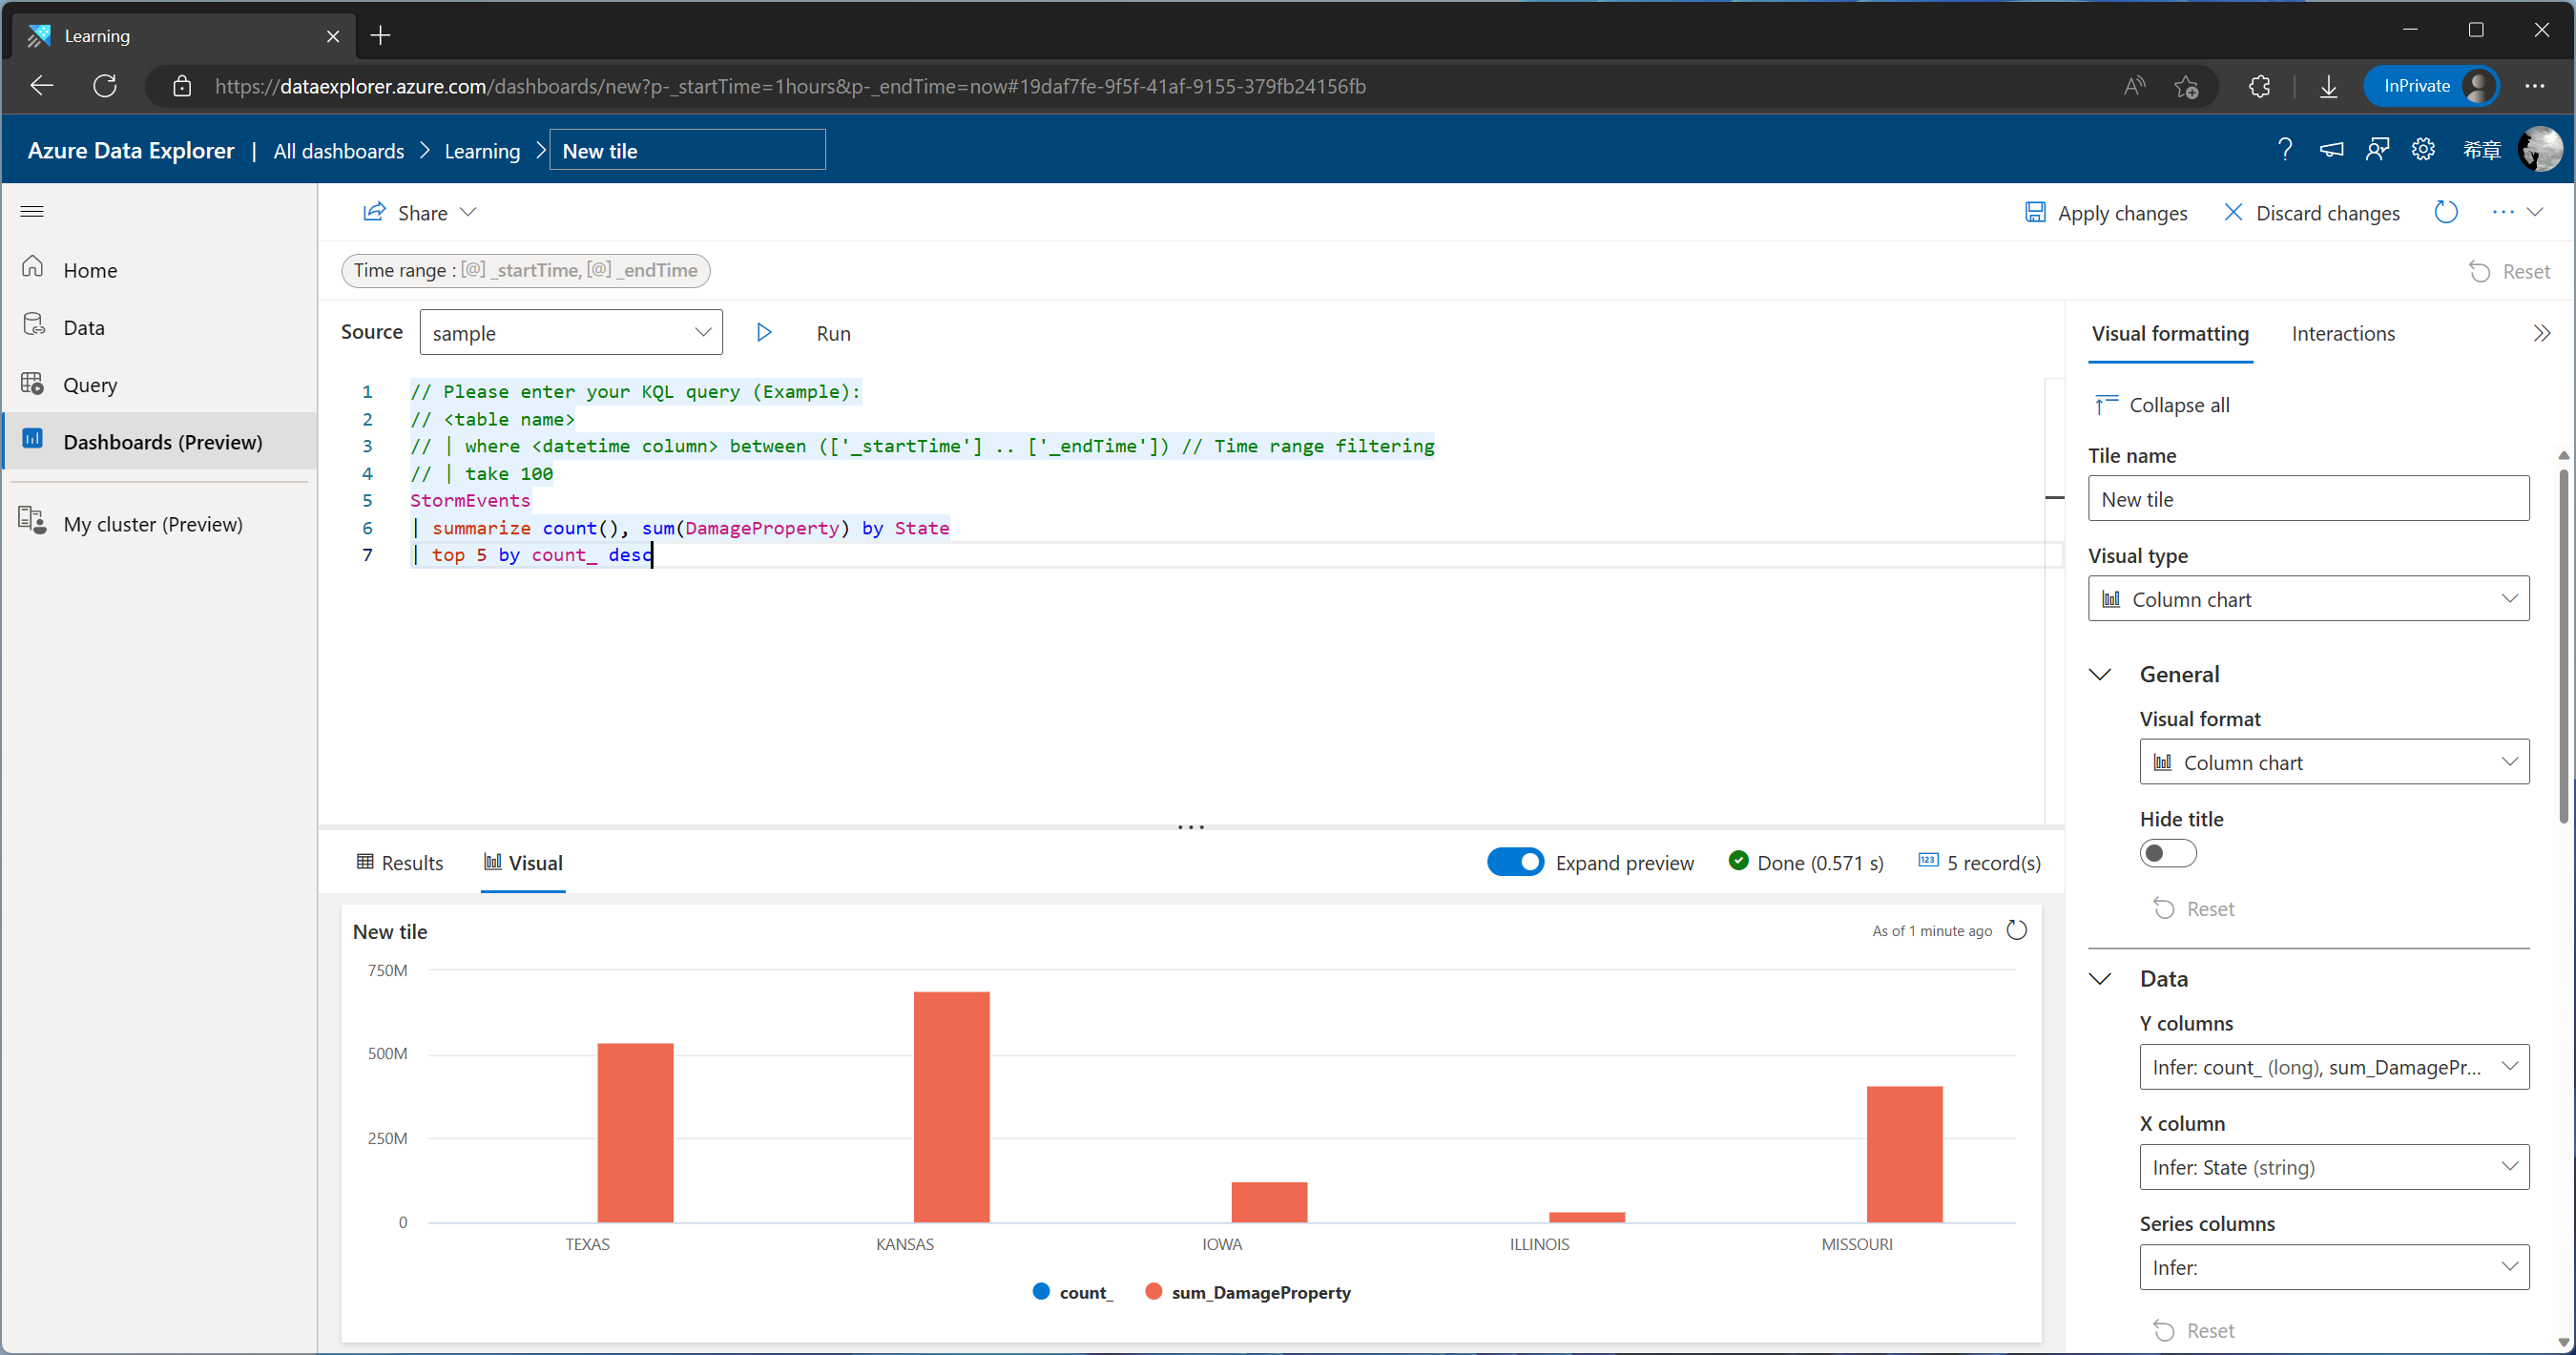Viewport: 2576px width, 1355px height.
Task: Open the more options ellipsis in toolbar
Action: (x=2503, y=212)
